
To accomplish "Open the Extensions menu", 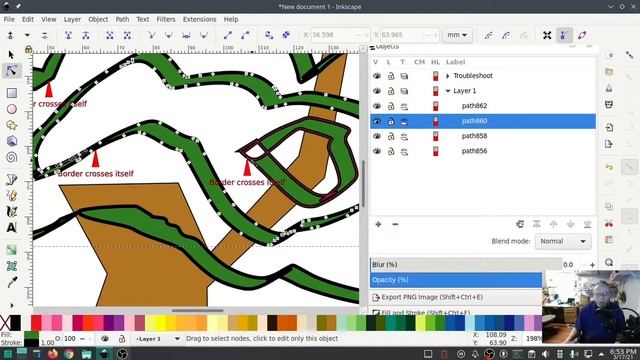I will pyautogui.click(x=199, y=19).
